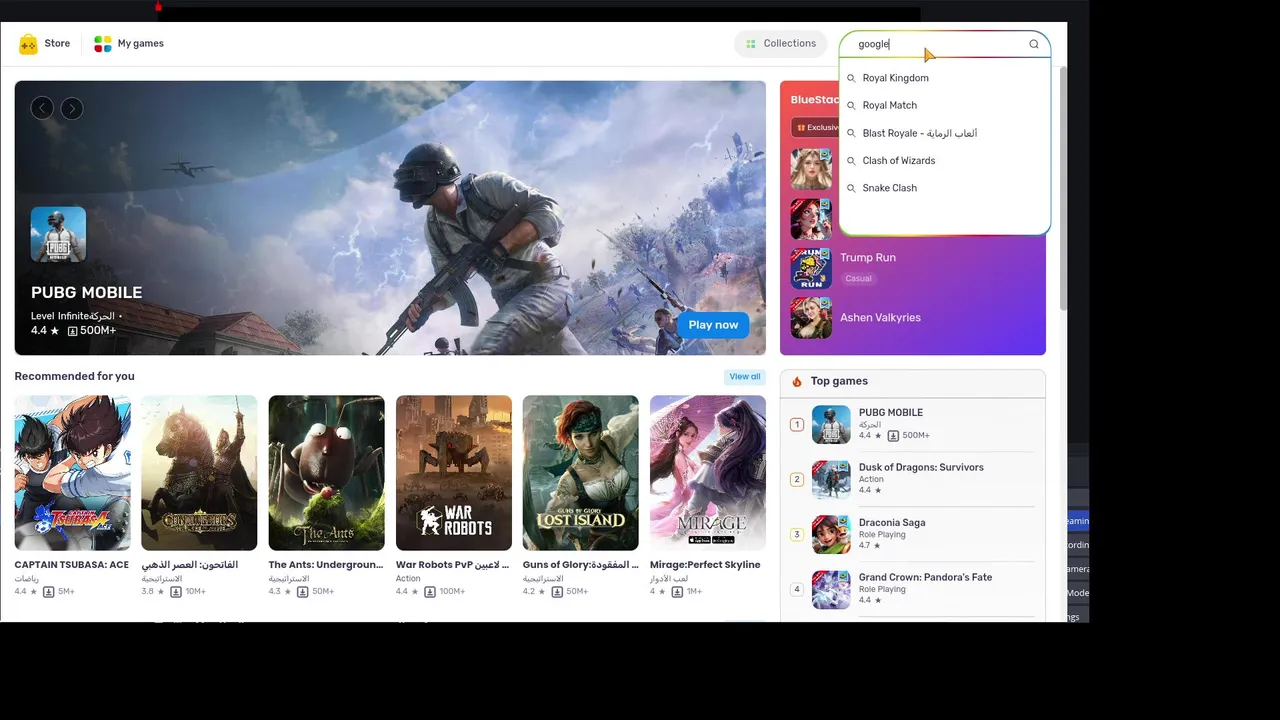Image resolution: width=1280 pixels, height=720 pixels.
Task: Click the Top games flame icon
Action: (x=797, y=382)
